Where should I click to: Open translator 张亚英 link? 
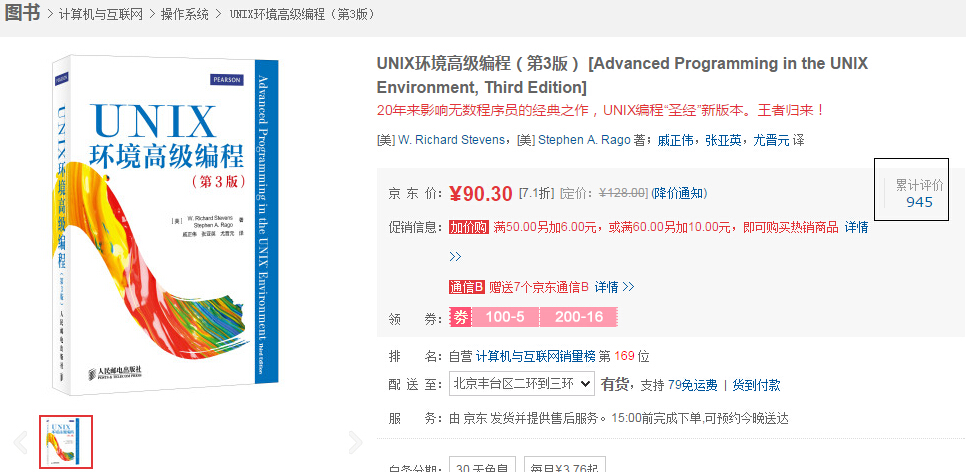(723, 140)
